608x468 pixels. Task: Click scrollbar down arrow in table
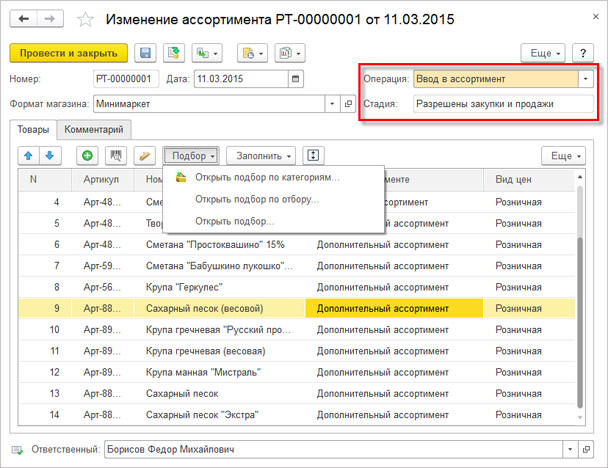coord(580,417)
